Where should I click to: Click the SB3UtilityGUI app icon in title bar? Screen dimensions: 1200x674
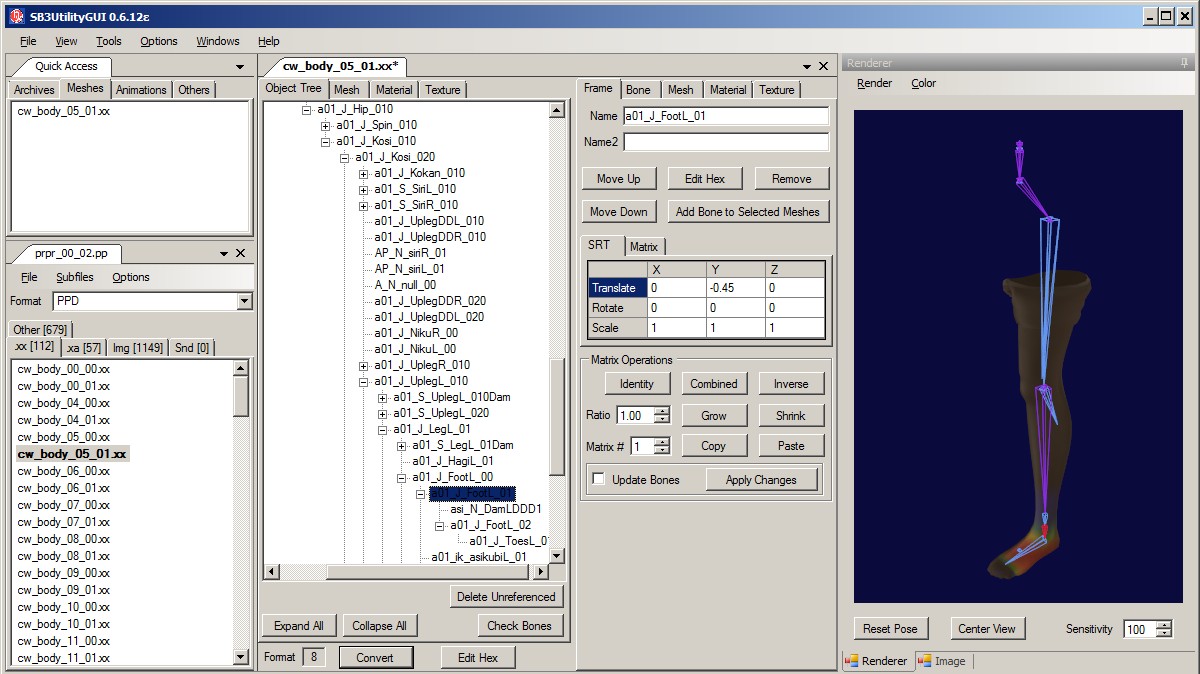point(16,17)
